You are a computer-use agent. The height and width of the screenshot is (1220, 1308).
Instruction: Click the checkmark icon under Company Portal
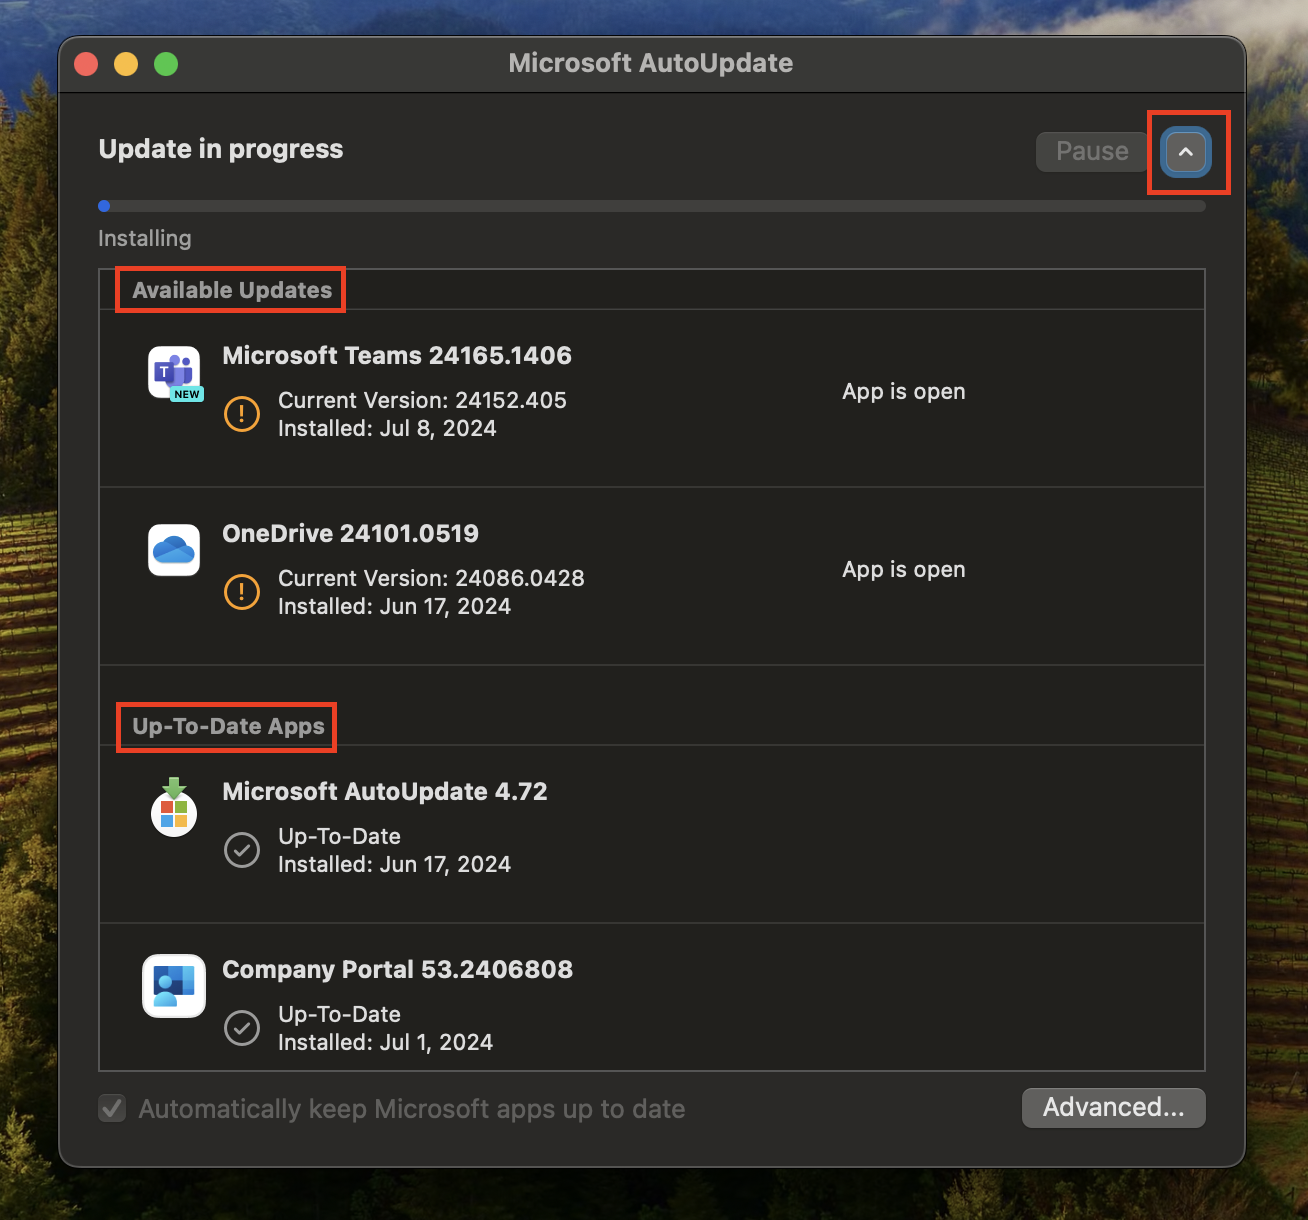click(x=242, y=1028)
